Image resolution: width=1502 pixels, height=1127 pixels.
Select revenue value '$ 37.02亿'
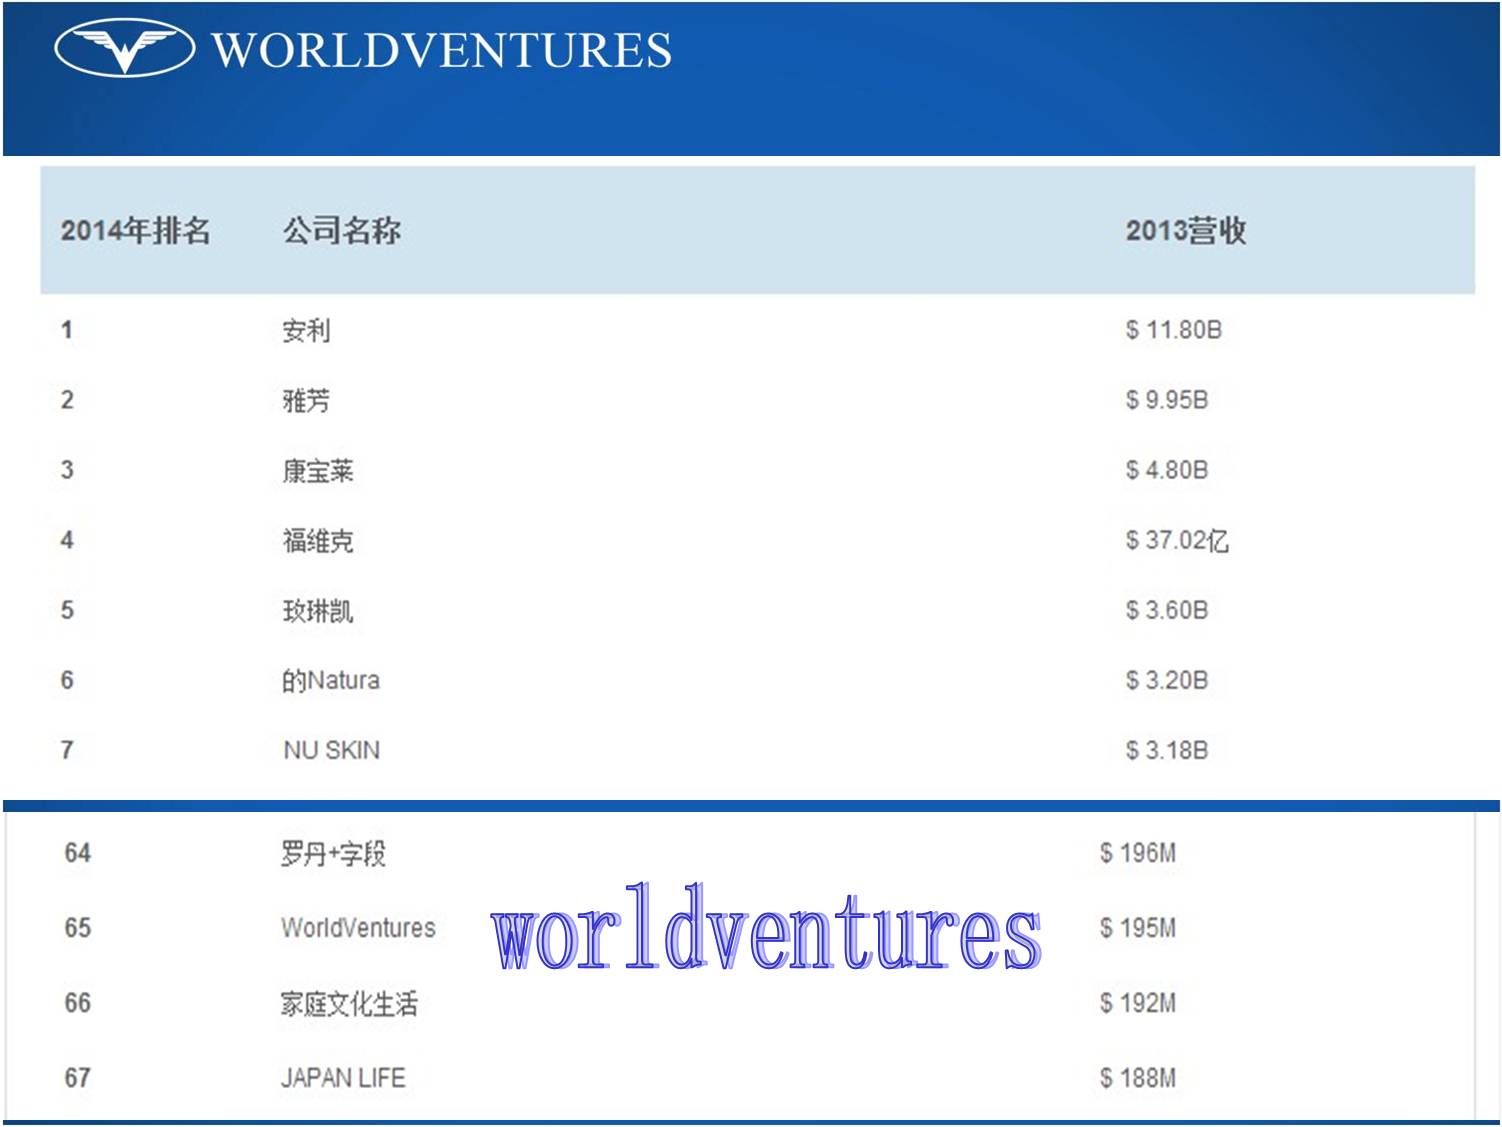(1177, 540)
